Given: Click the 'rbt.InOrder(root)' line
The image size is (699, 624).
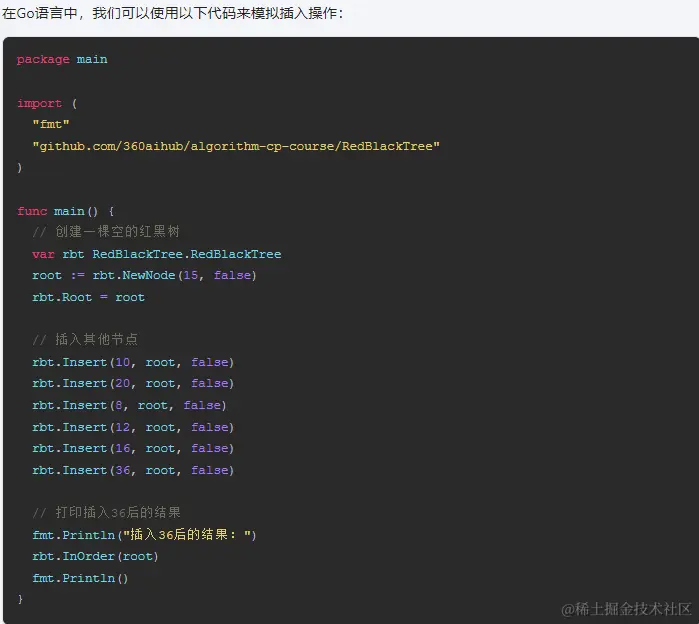Looking at the screenshot, I should [95, 556].
